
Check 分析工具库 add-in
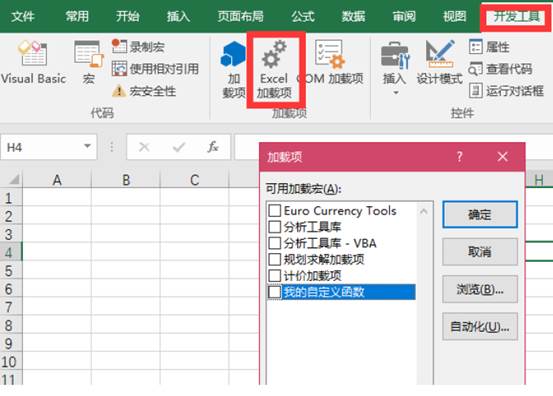[x=274, y=227]
